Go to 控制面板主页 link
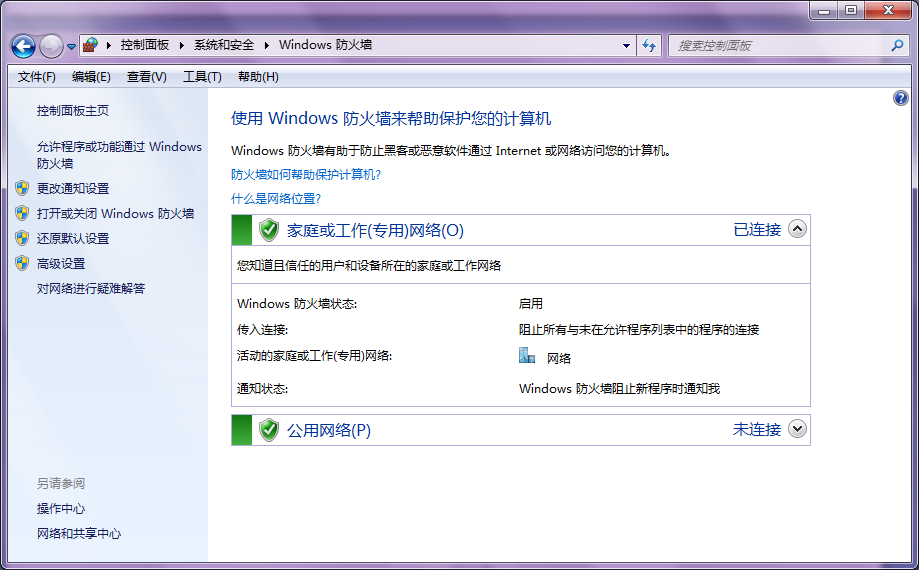This screenshot has width=919, height=570. click(73, 110)
